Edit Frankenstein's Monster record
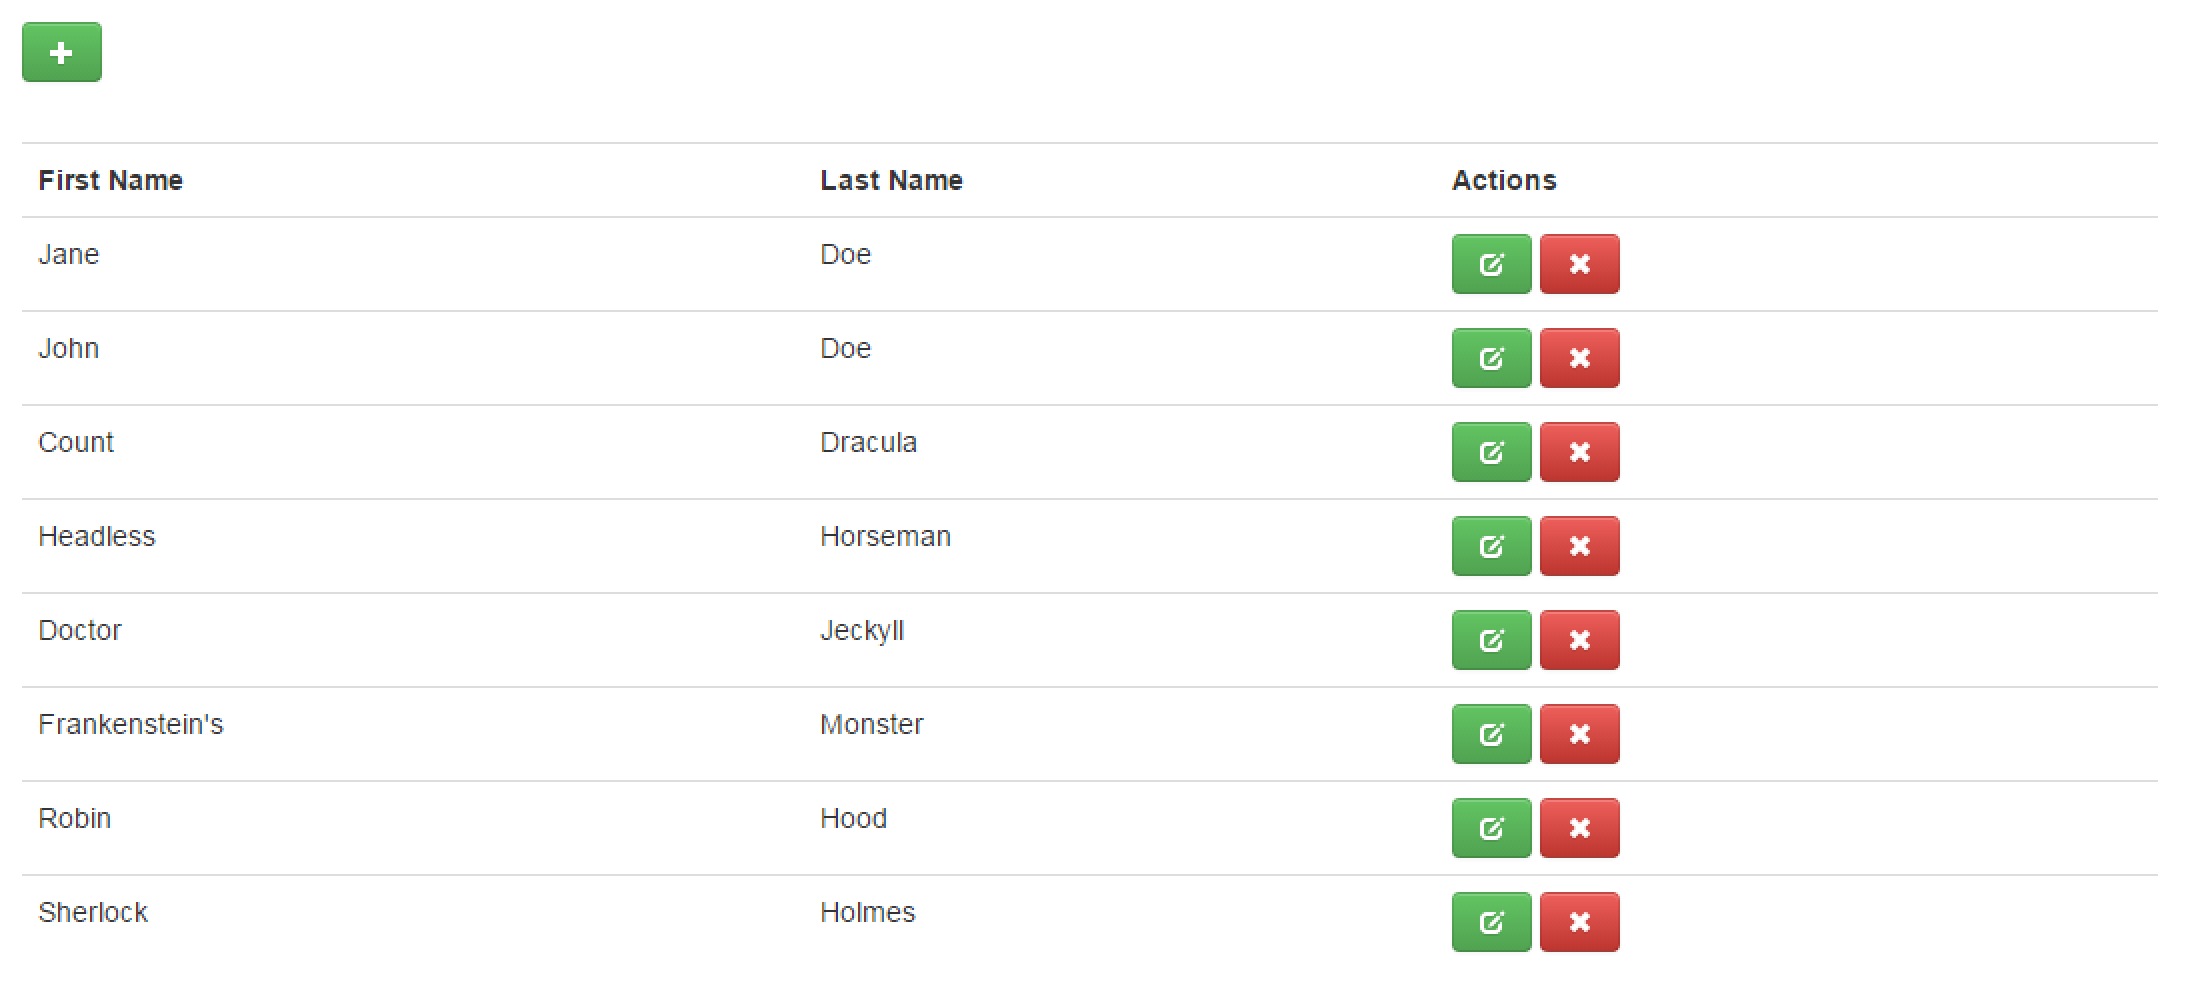The width and height of the screenshot is (2188, 992). point(1491,734)
